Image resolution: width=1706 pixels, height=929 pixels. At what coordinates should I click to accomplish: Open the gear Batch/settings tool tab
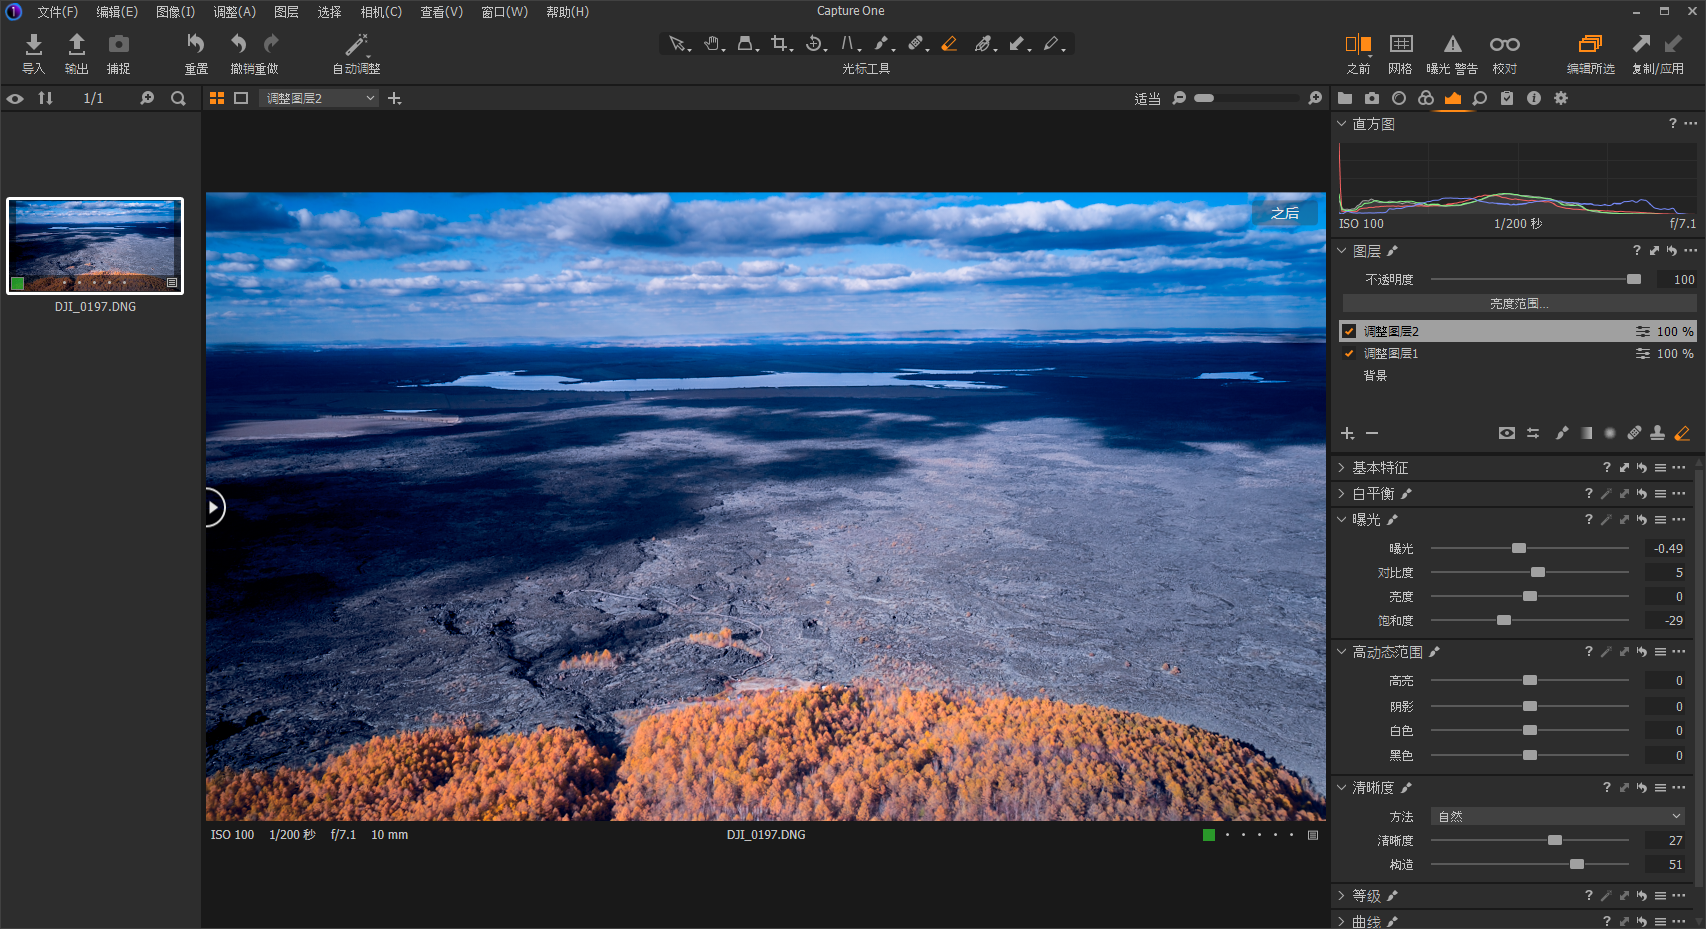click(1561, 98)
